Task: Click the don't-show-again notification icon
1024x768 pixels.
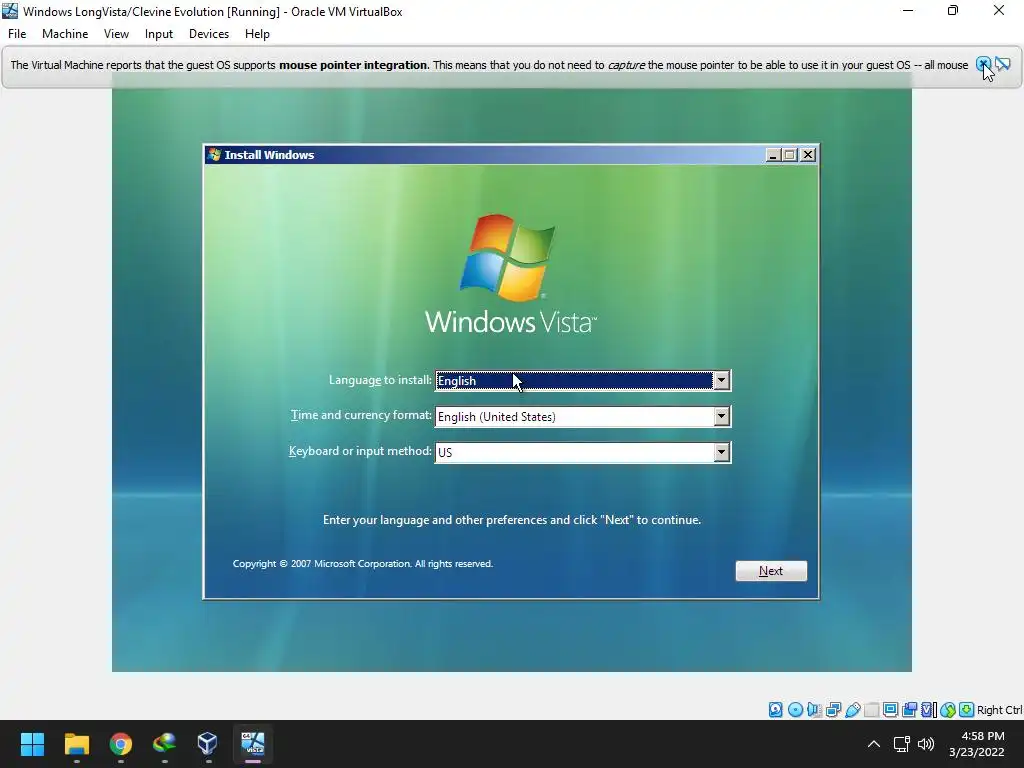Action: coord(1002,64)
